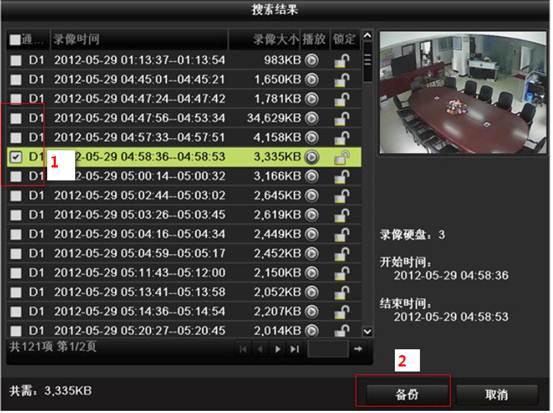Lock the 04:47:24 recording file
553x413 pixels.
[x=343, y=99]
